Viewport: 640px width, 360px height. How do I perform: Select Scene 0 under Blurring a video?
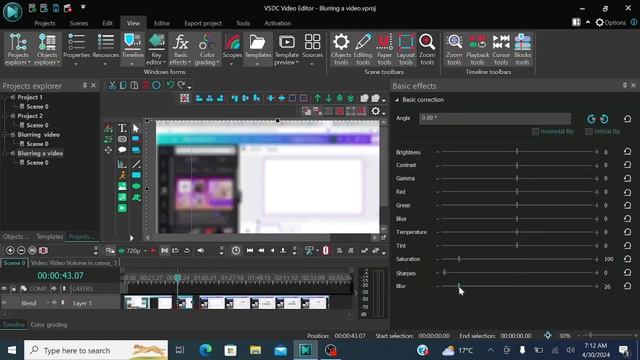[x=37, y=162]
